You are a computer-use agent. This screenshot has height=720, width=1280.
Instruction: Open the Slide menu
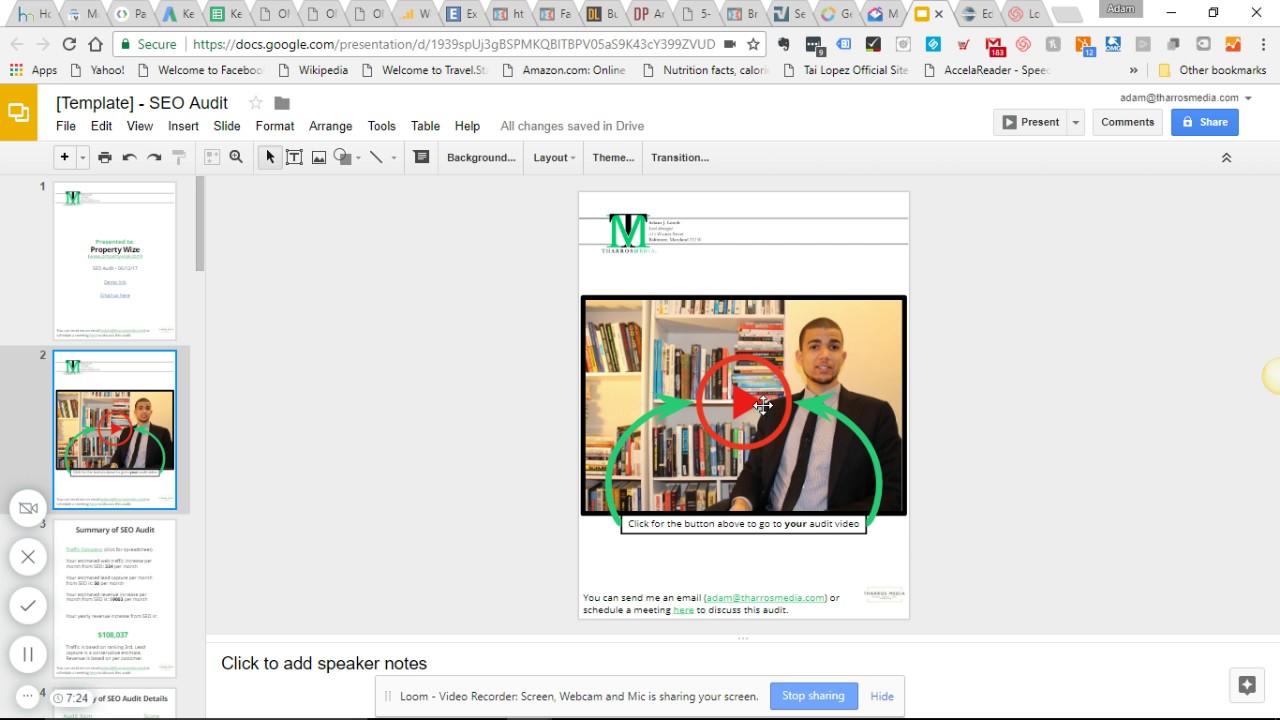point(227,126)
